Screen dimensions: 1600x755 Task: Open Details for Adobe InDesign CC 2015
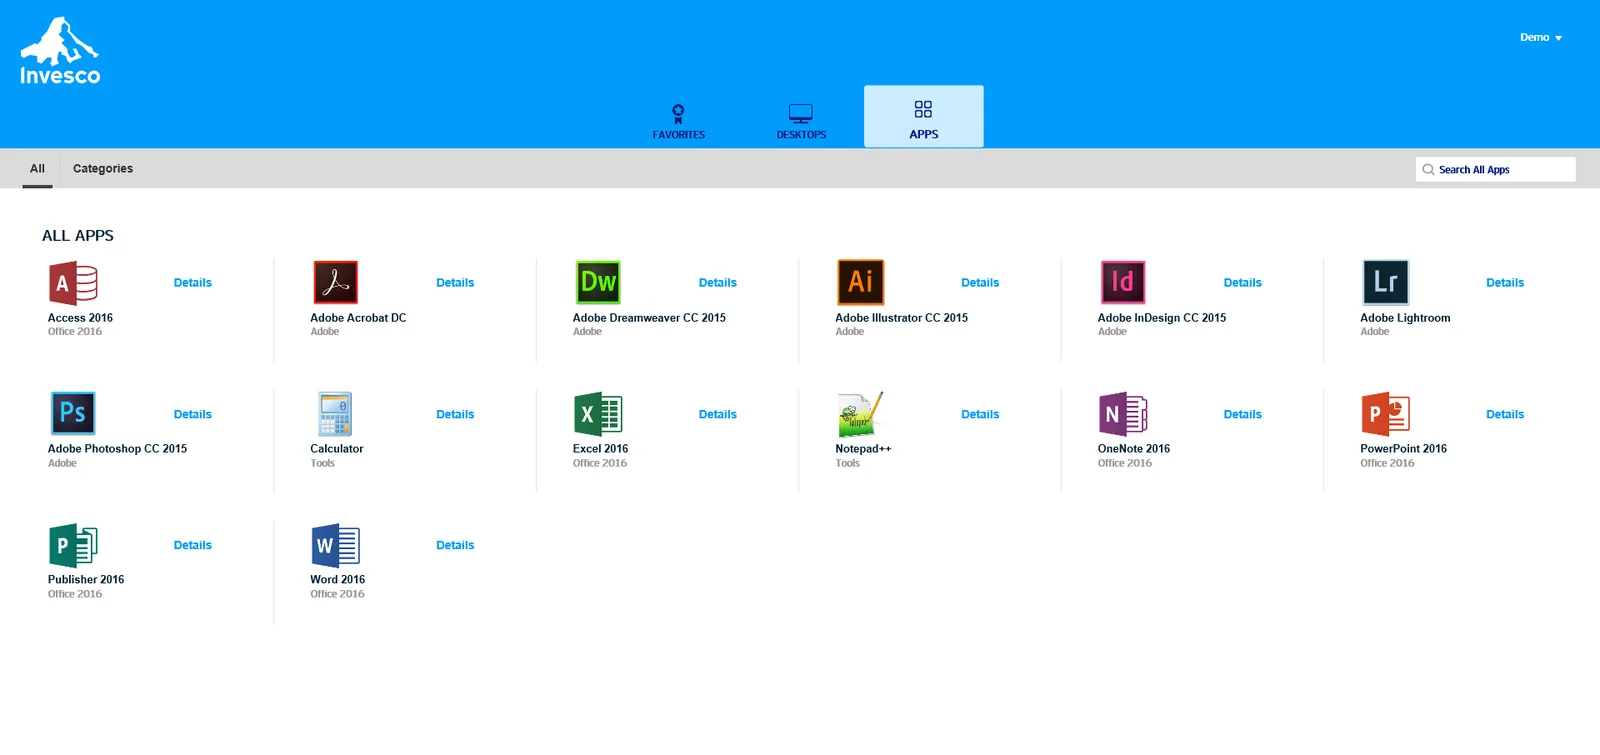pos(1243,283)
